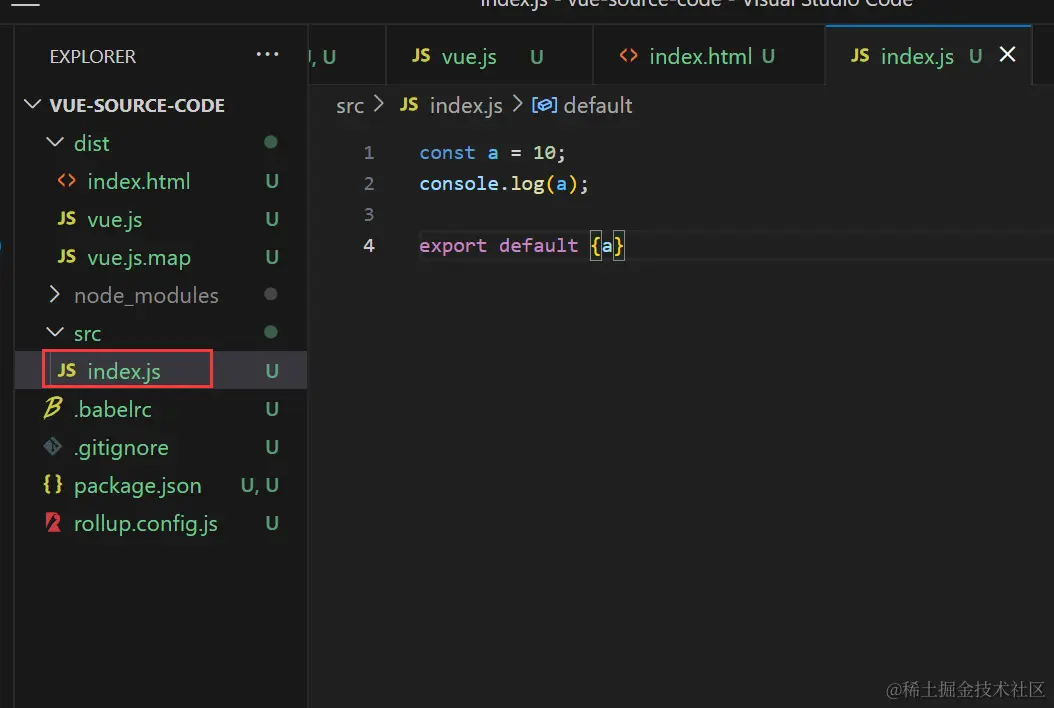The height and width of the screenshot is (708, 1054).
Task: Collapse the dist folder chevron
Action: (55, 143)
